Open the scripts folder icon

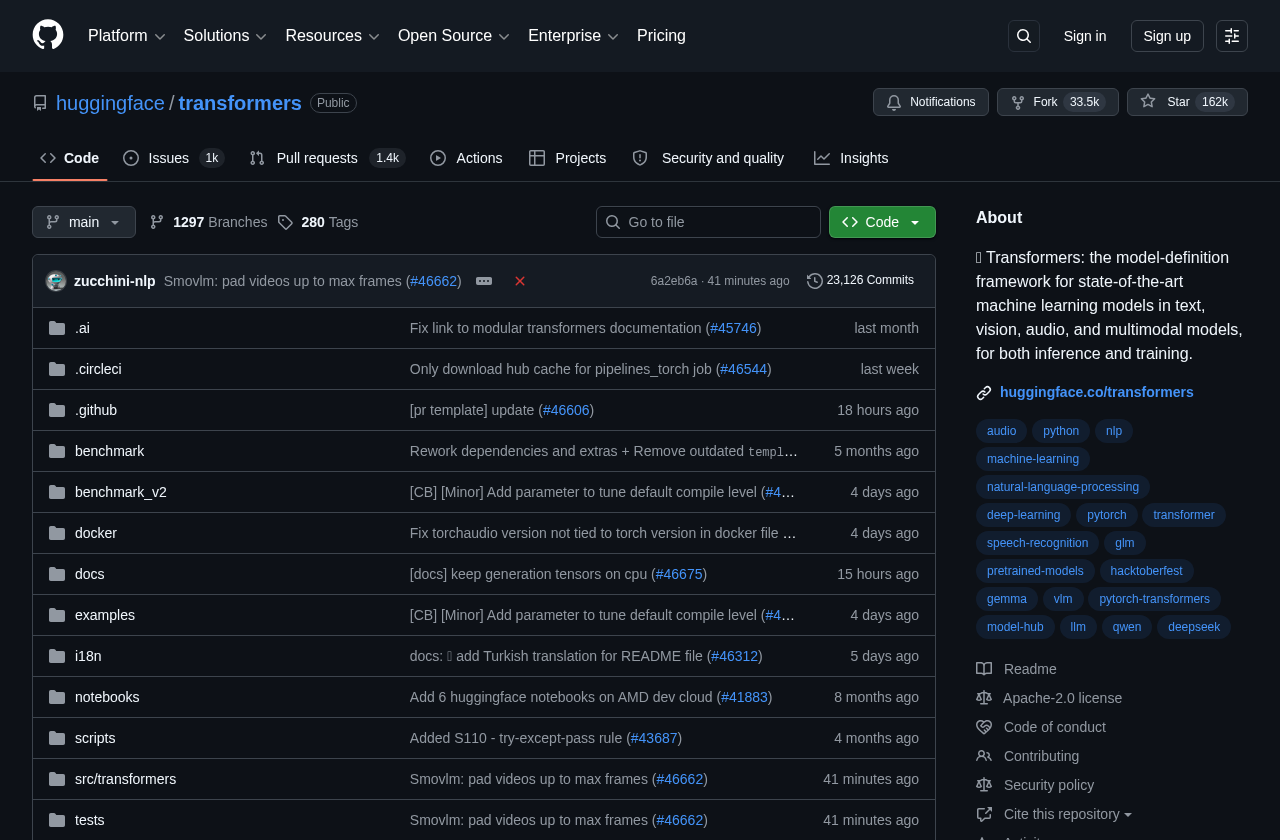pos(57,738)
